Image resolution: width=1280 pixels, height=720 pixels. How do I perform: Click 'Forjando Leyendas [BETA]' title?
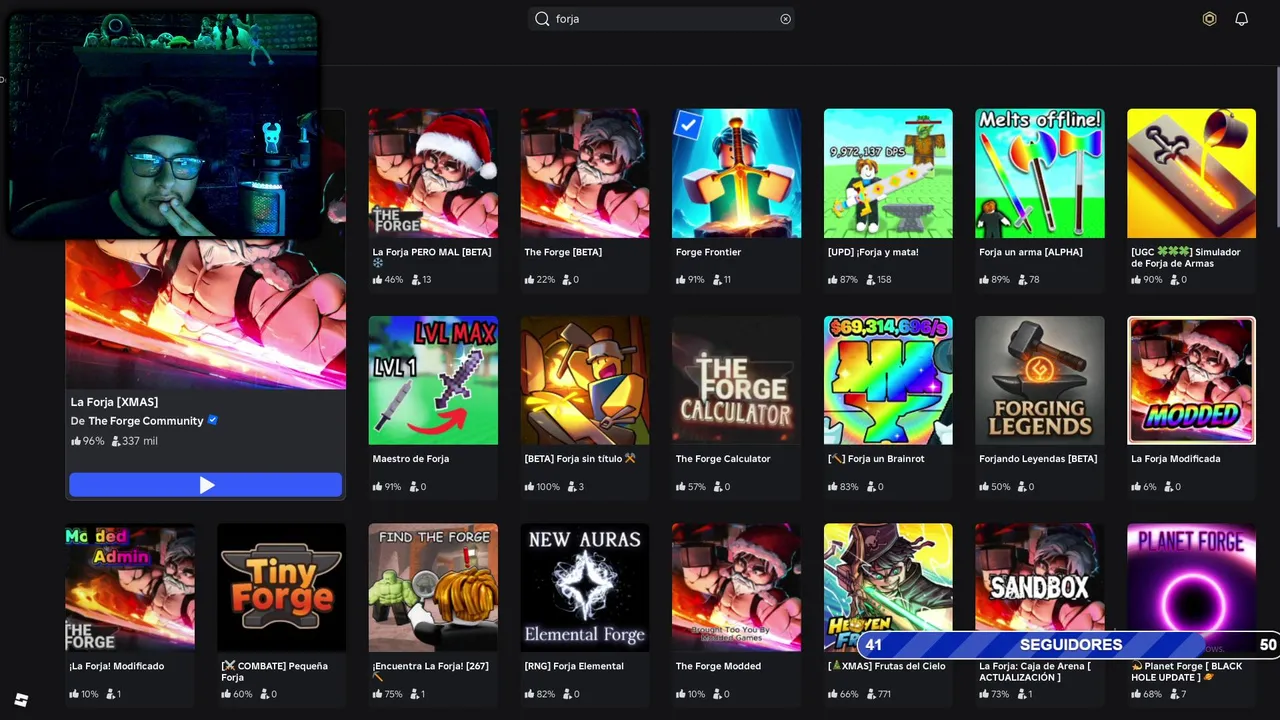click(1038, 459)
